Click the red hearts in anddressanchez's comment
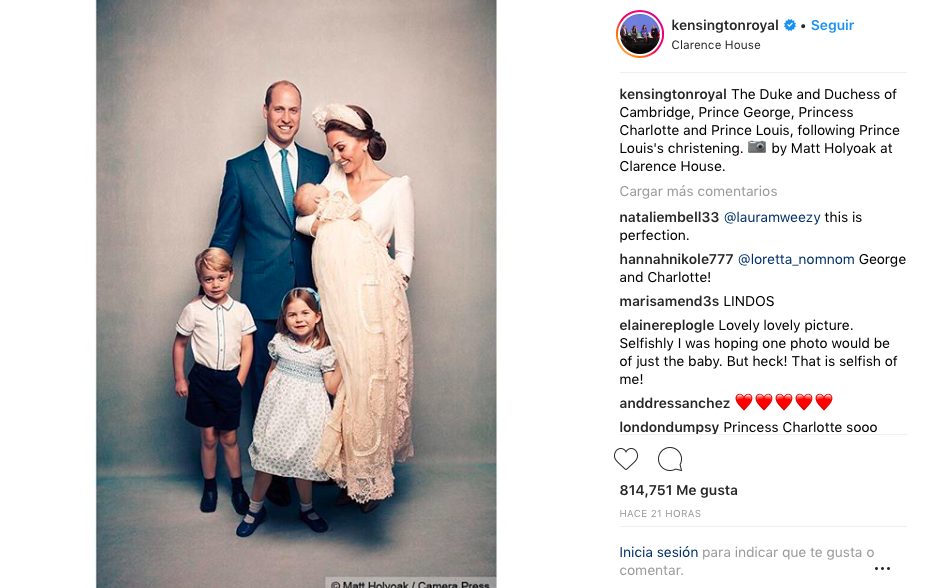Viewport: 929px width, 588px height. 784,403
